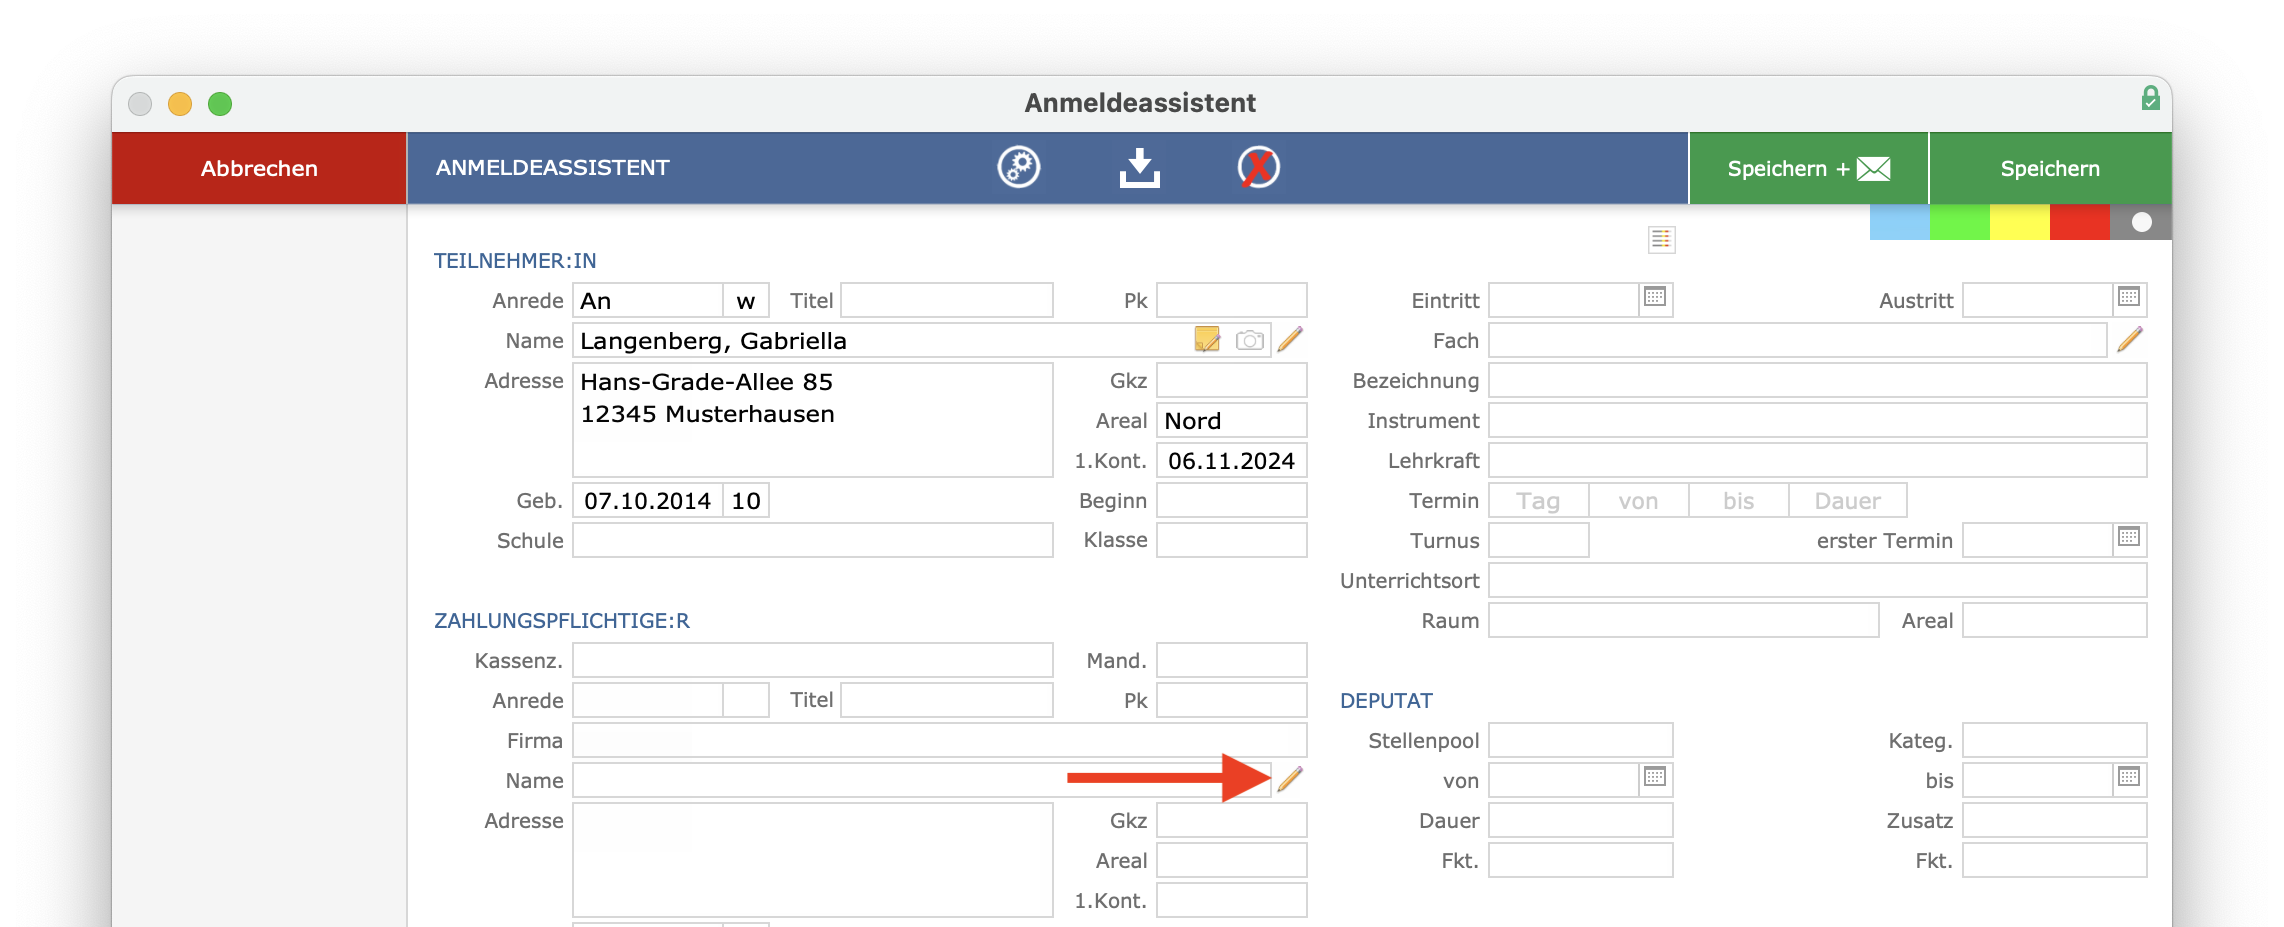
Task: Click the Schule field
Action: (x=812, y=540)
